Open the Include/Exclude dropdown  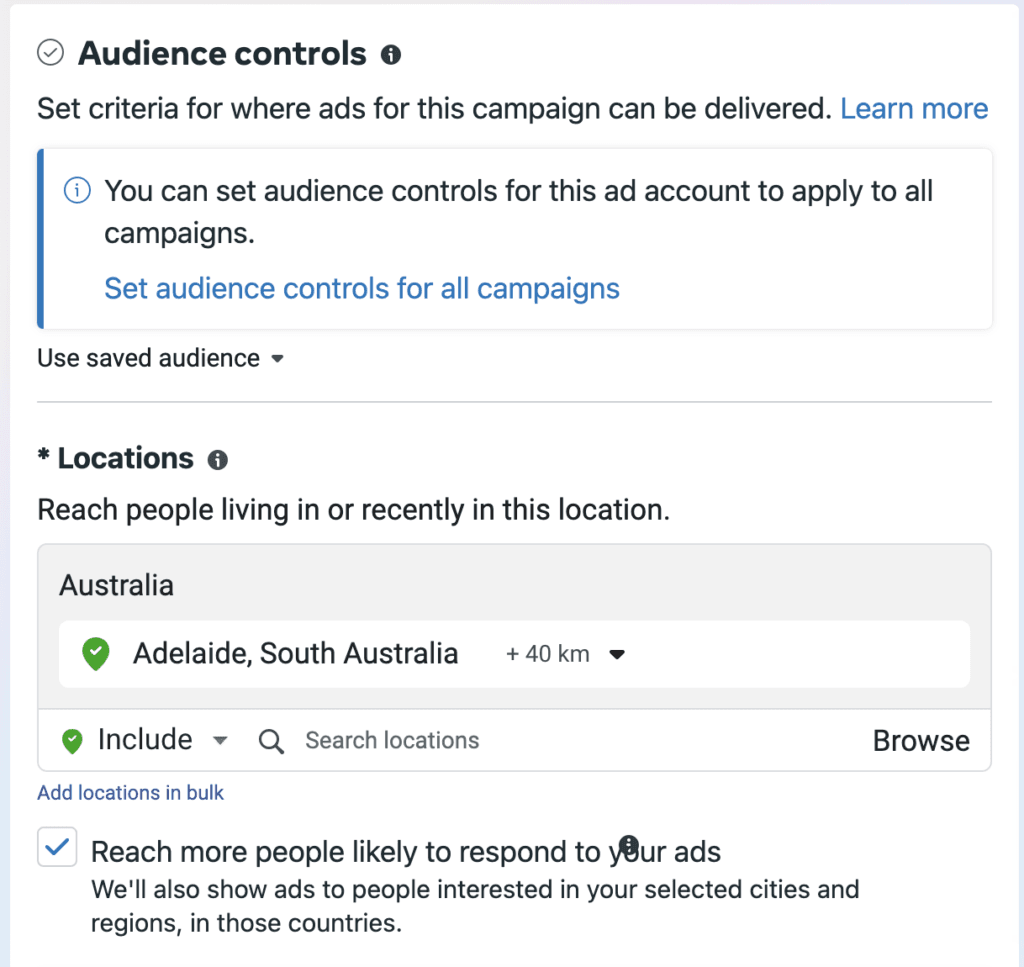tap(160, 741)
